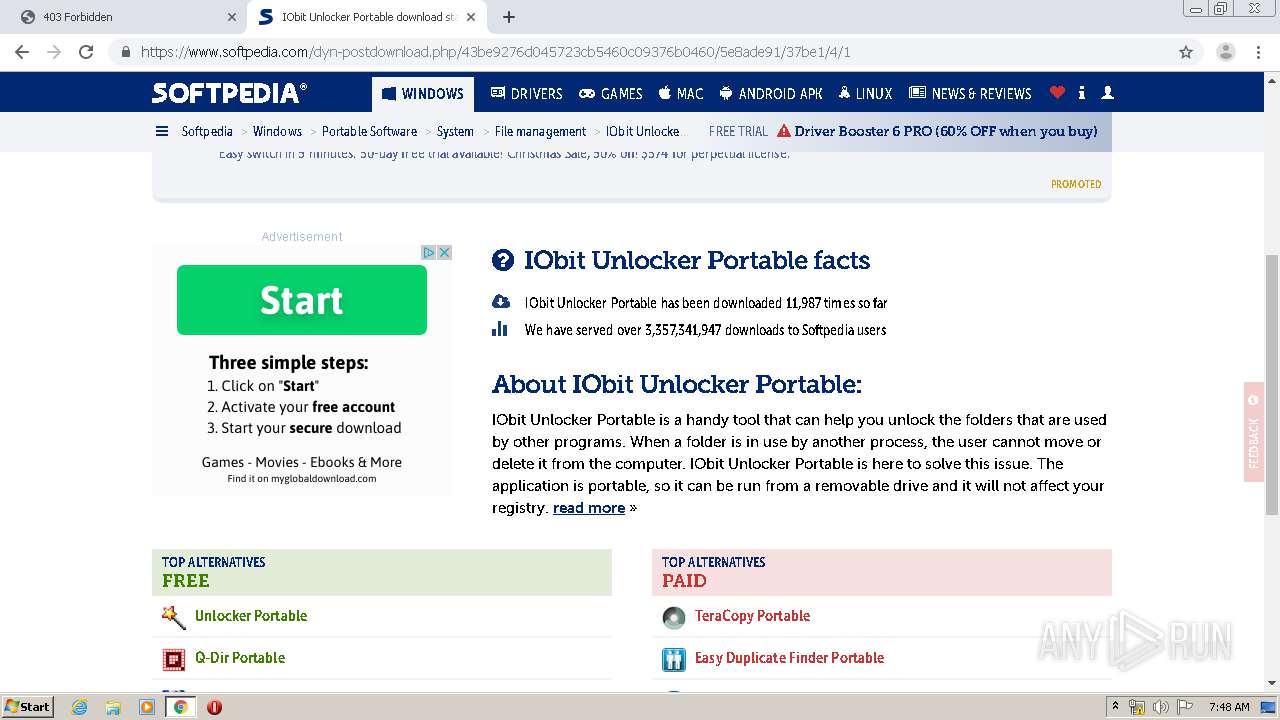Open the Chrome profile avatar icon
Image resolution: width=1280 pixels, height=720 pixels.
(1225, 52)
